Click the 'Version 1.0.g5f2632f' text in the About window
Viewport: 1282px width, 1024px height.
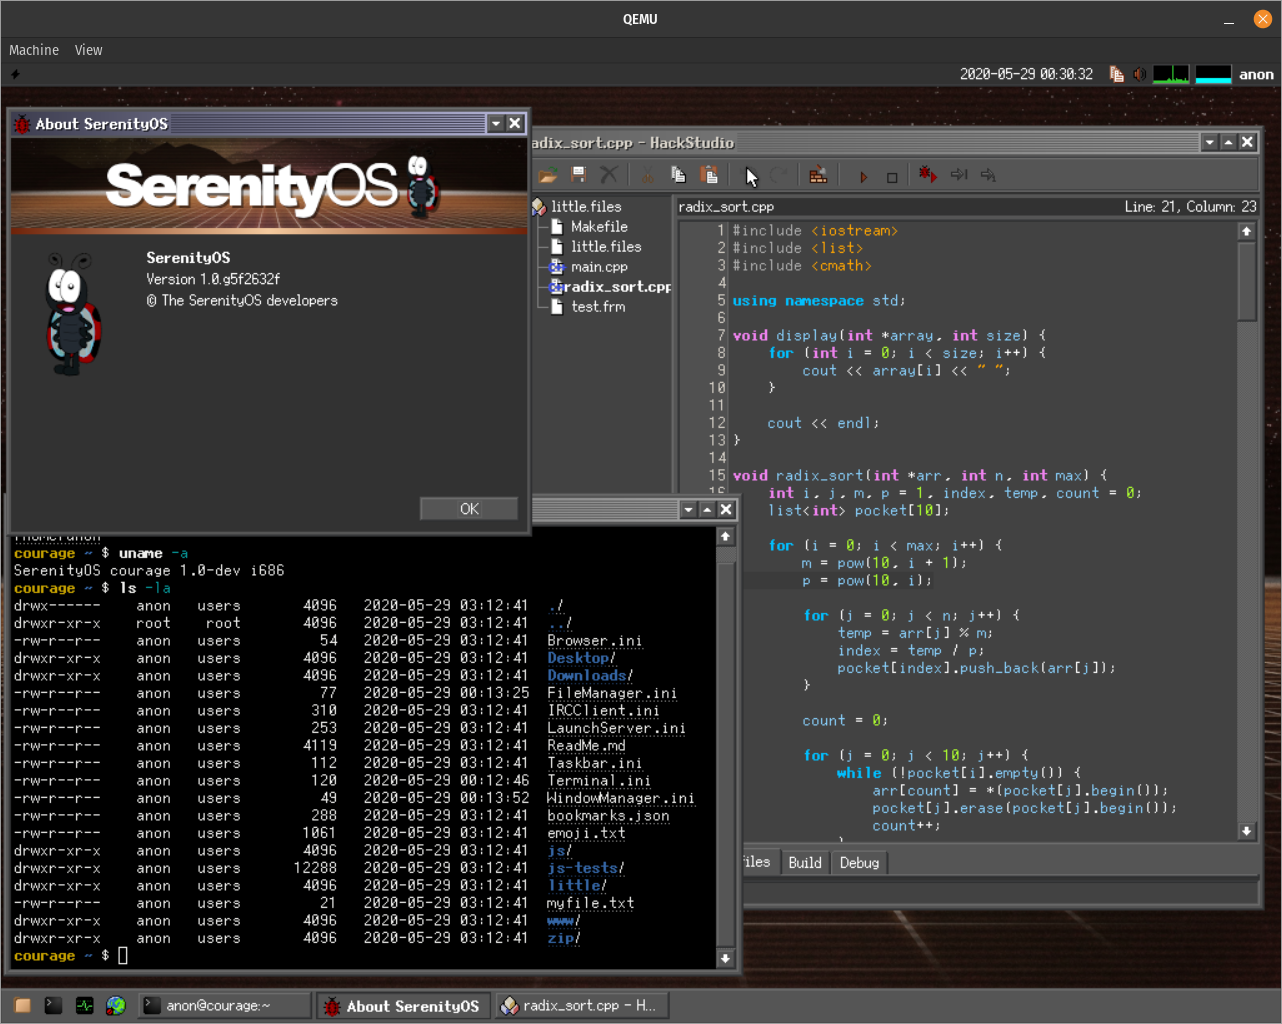point(213,279)
